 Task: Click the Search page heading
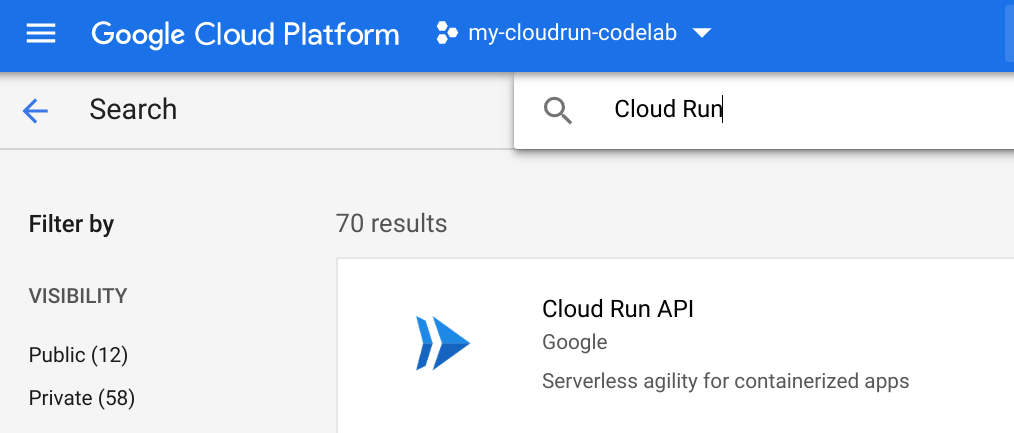[133, 110]
